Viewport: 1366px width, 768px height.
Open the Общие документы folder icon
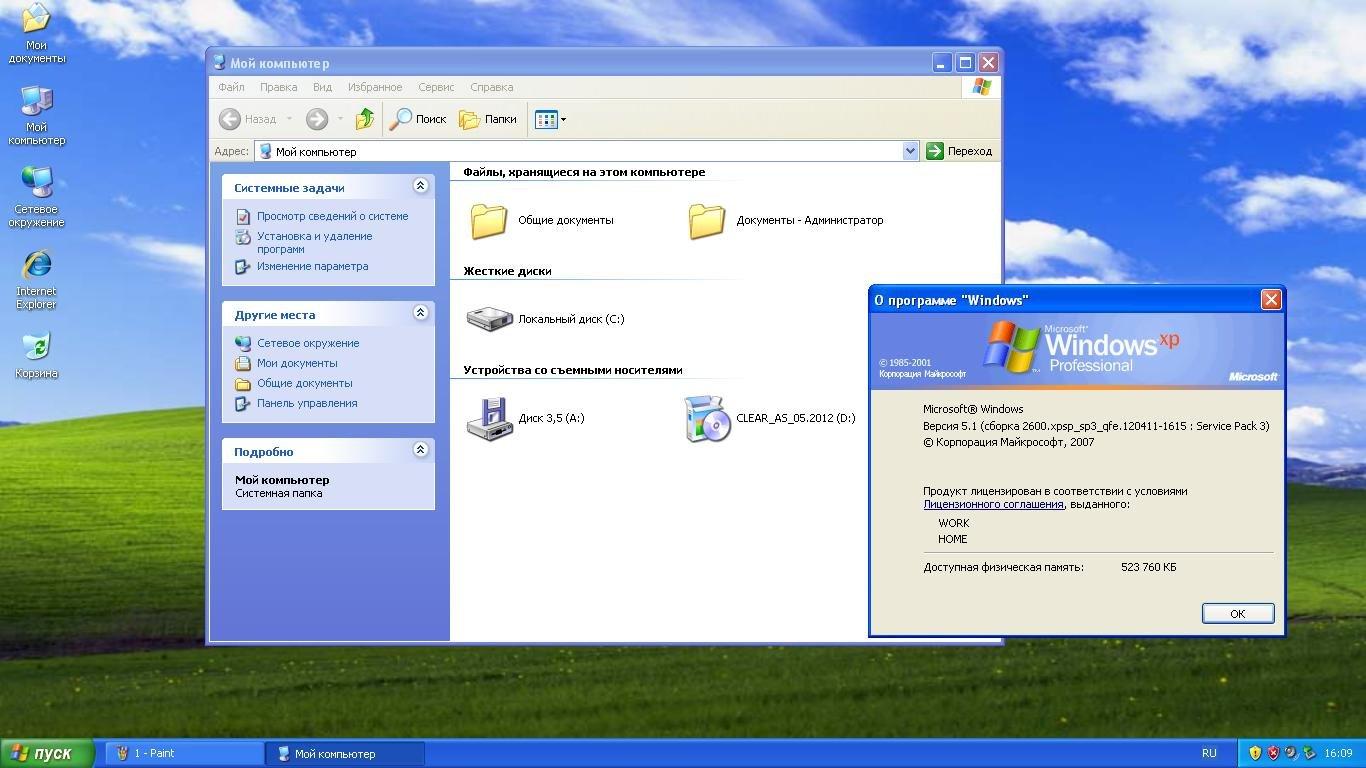(x=489, y=220)
